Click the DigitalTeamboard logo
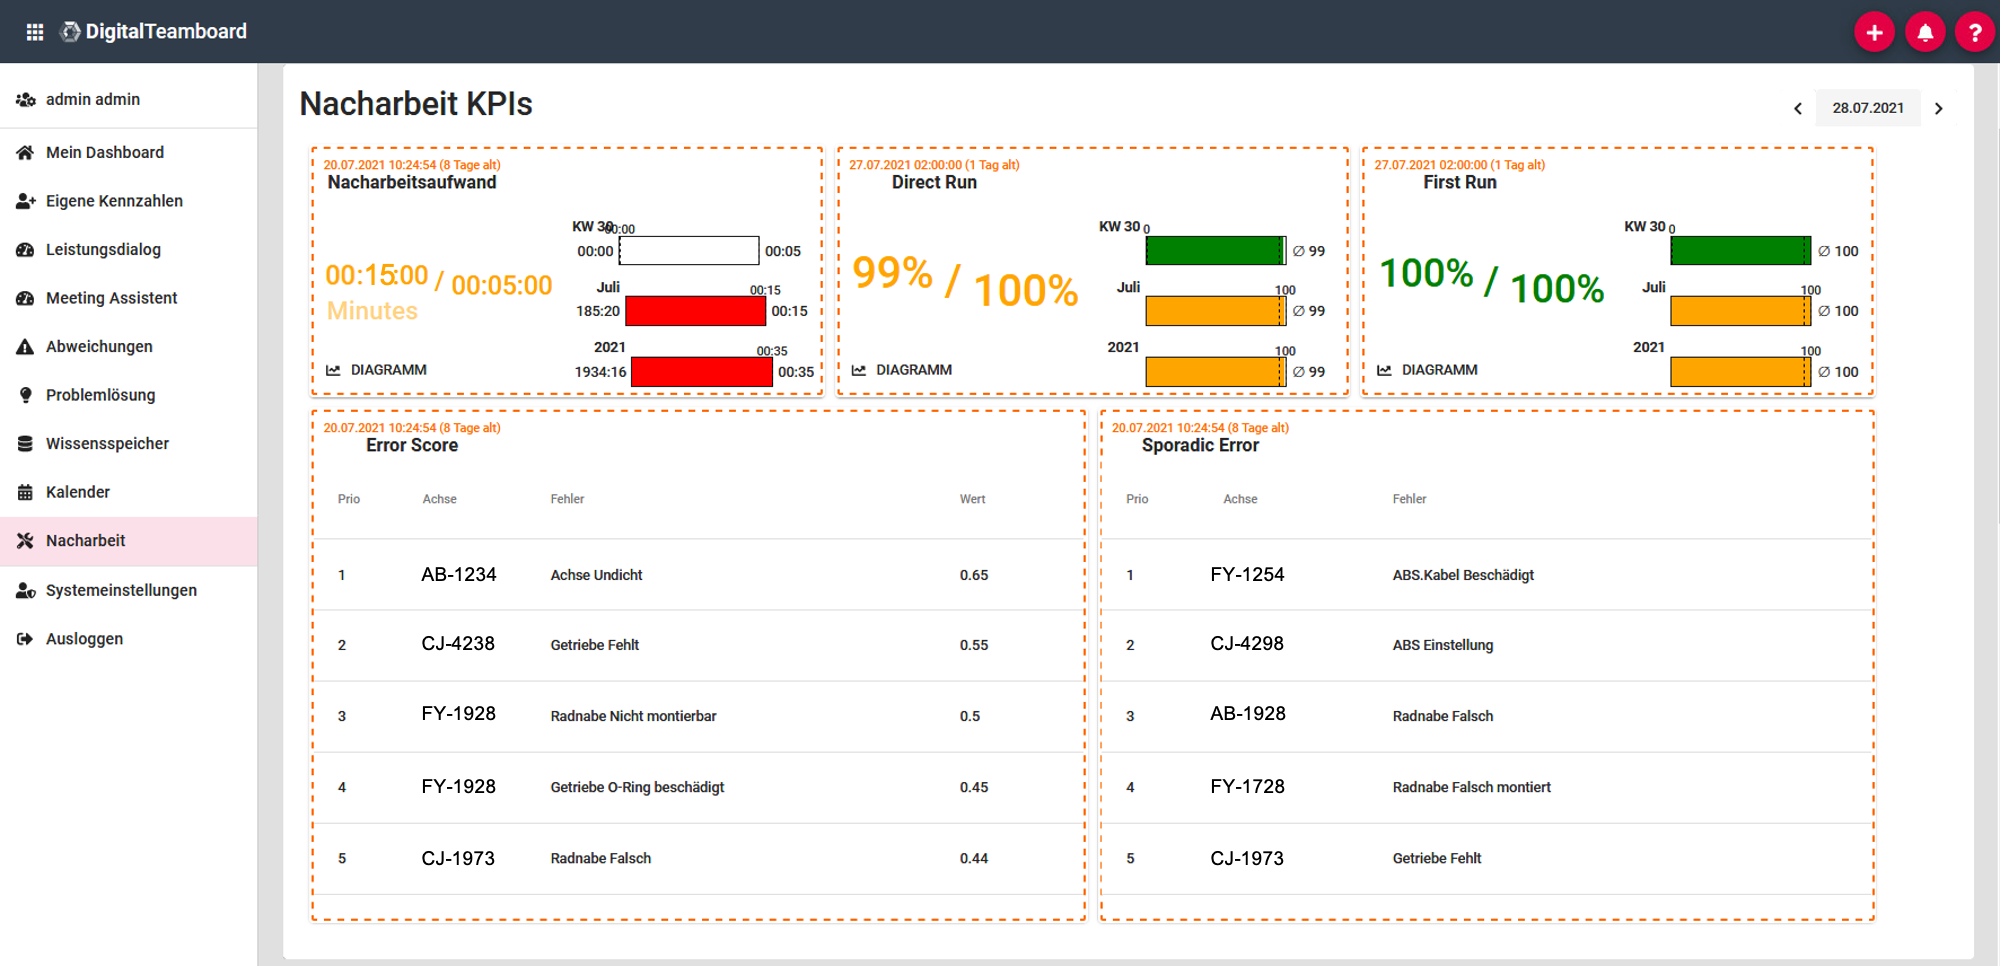The height and width of the screenshot is (966, 2002). [154, 32]
